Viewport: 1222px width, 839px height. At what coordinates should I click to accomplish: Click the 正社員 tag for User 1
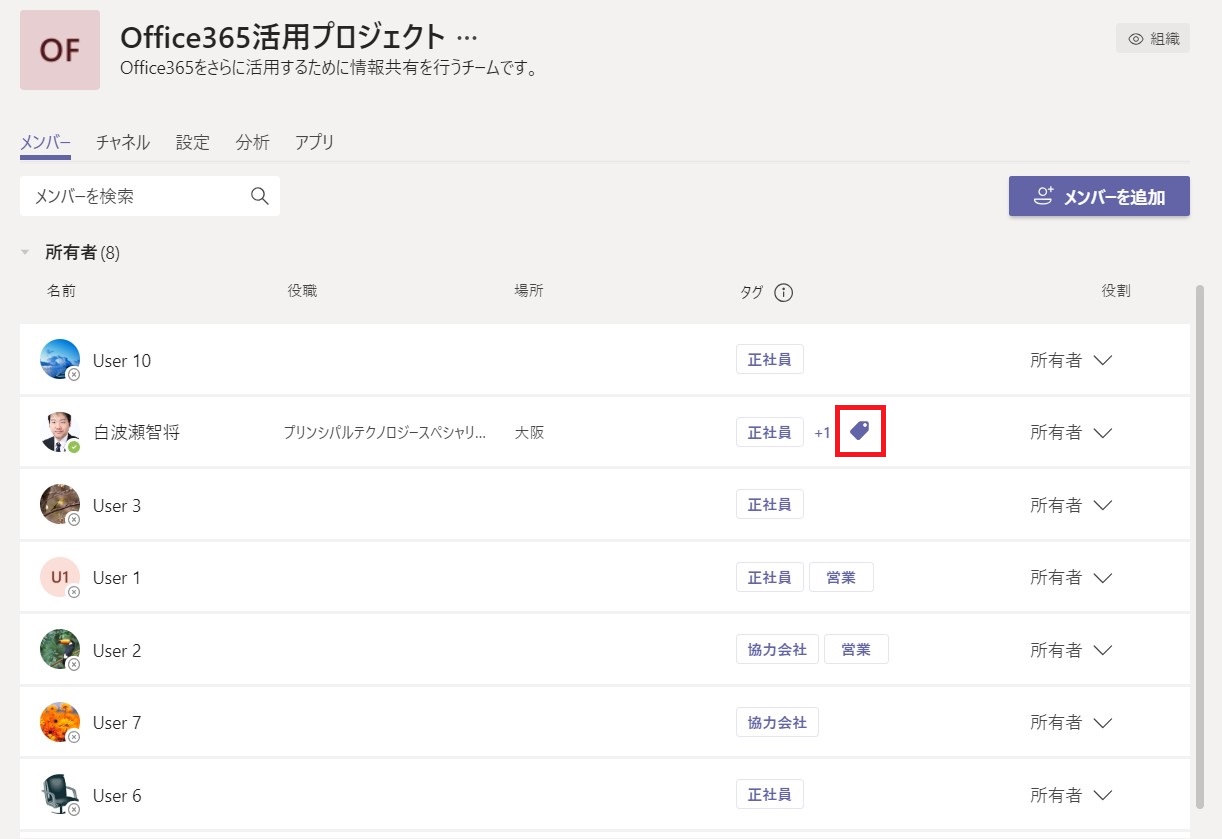770,577
